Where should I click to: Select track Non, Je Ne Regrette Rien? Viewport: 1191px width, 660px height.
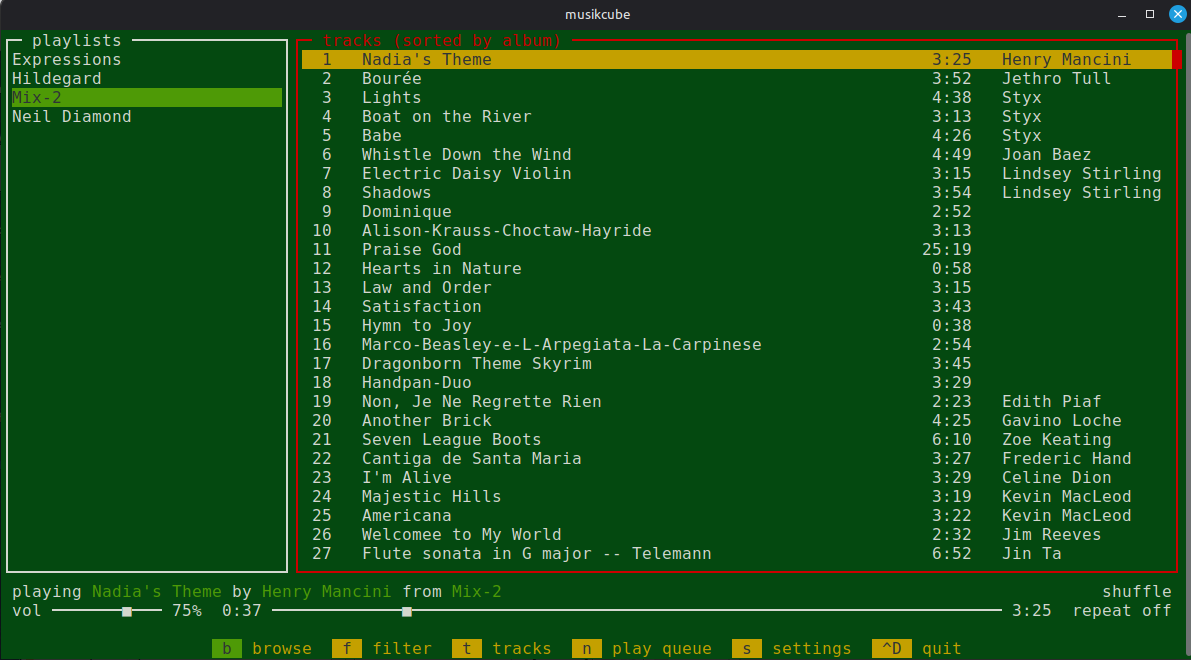pos(737,402)
